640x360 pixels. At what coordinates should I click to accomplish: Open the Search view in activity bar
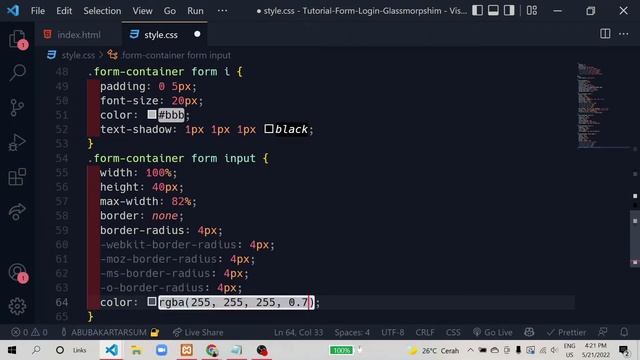[x=17, y=73]
